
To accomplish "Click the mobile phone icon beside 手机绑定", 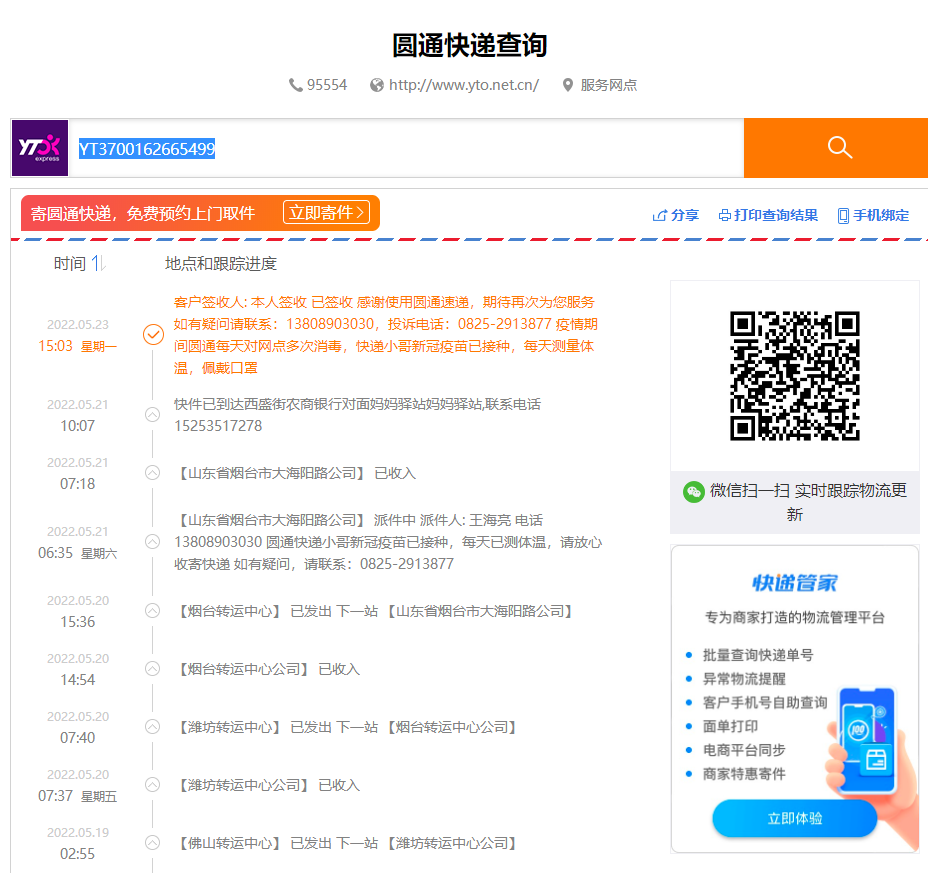I will [843, 216].
